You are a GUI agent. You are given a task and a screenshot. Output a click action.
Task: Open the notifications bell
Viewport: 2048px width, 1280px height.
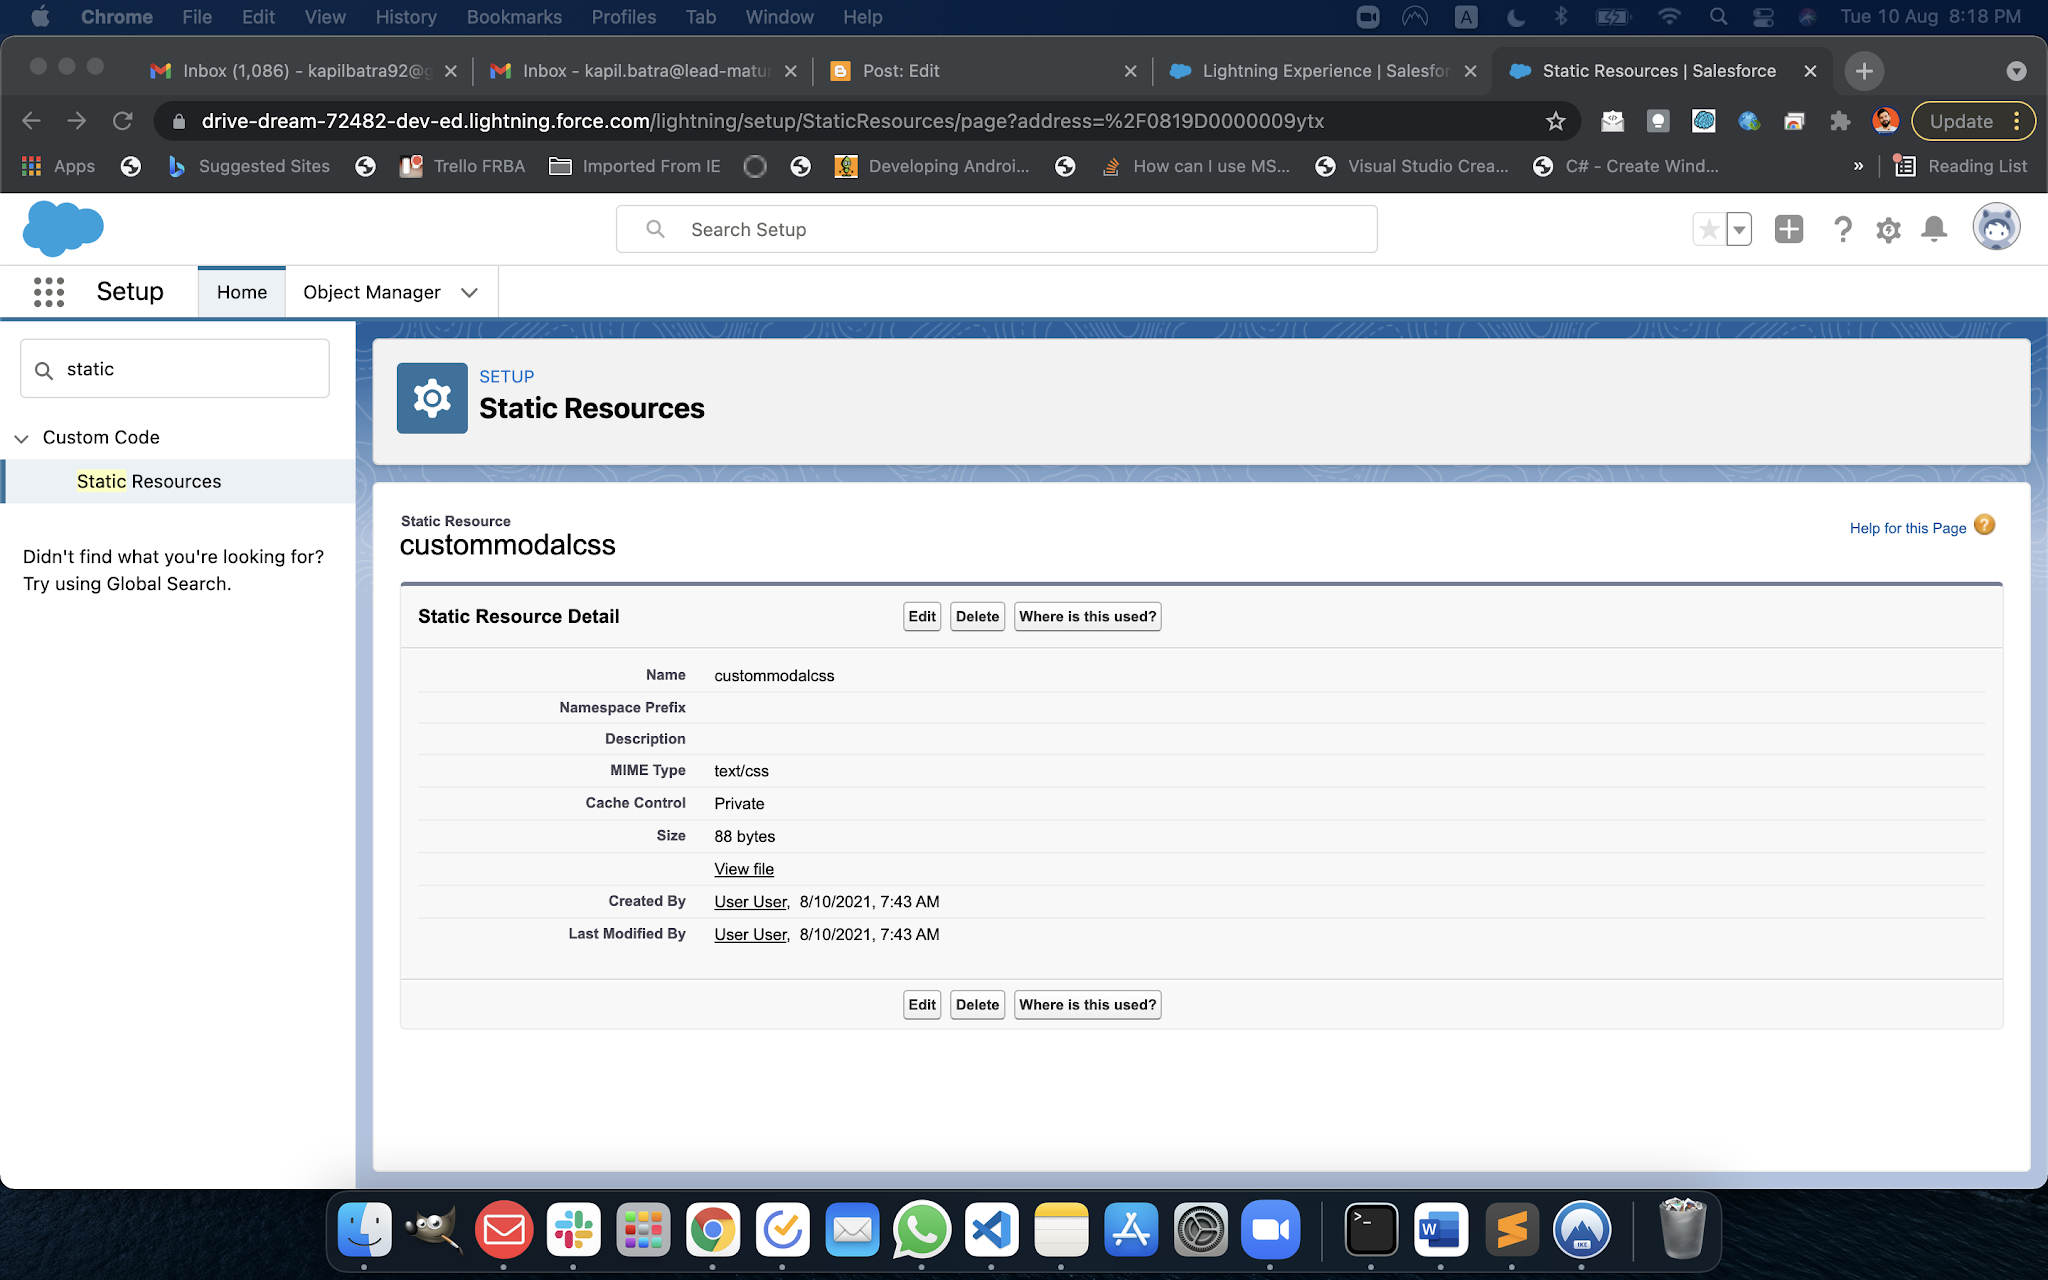click(x=1934, y=228)
